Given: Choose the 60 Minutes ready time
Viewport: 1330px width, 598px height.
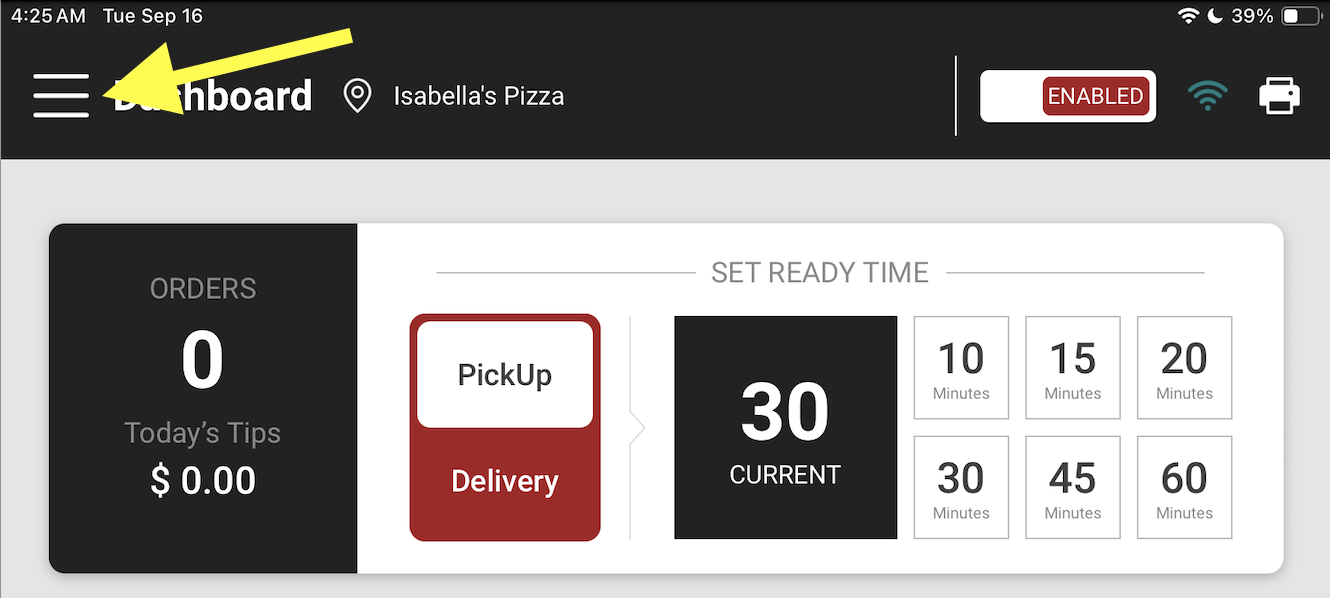Looking at the screenshot, I should 1185,488.
